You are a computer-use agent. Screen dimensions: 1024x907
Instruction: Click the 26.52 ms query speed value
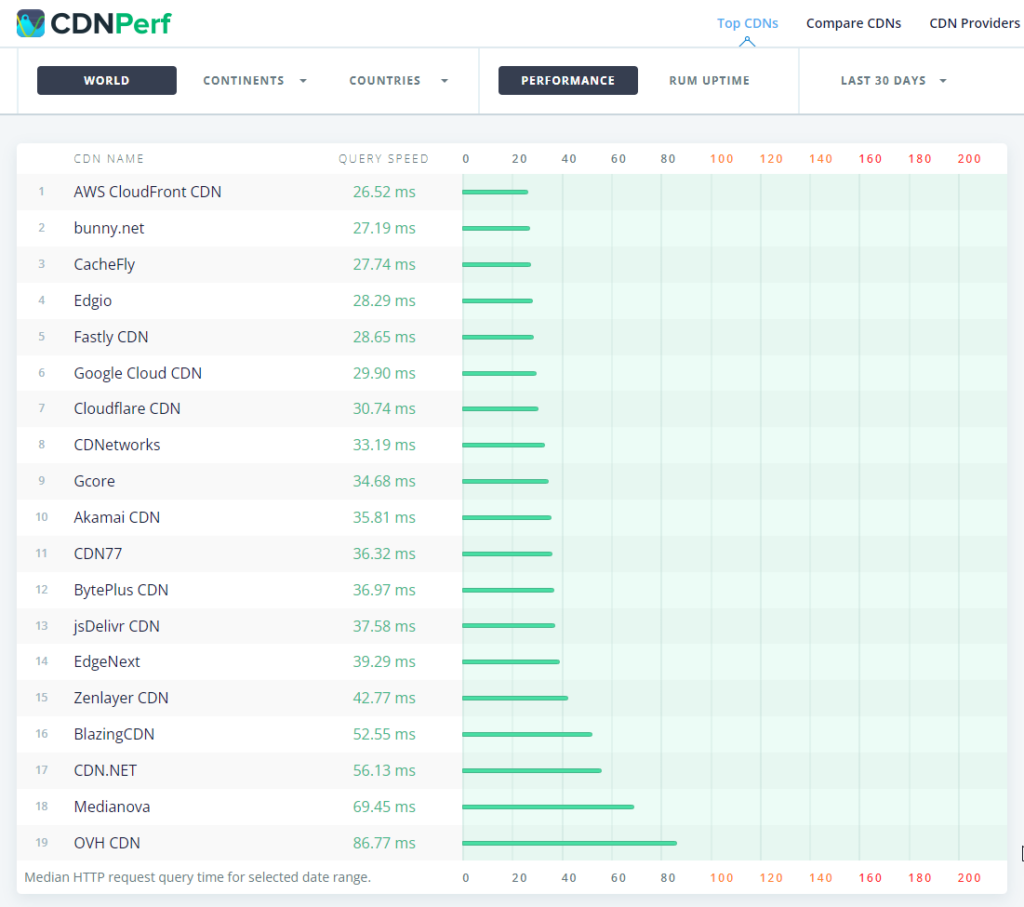[x=384, y=192]
